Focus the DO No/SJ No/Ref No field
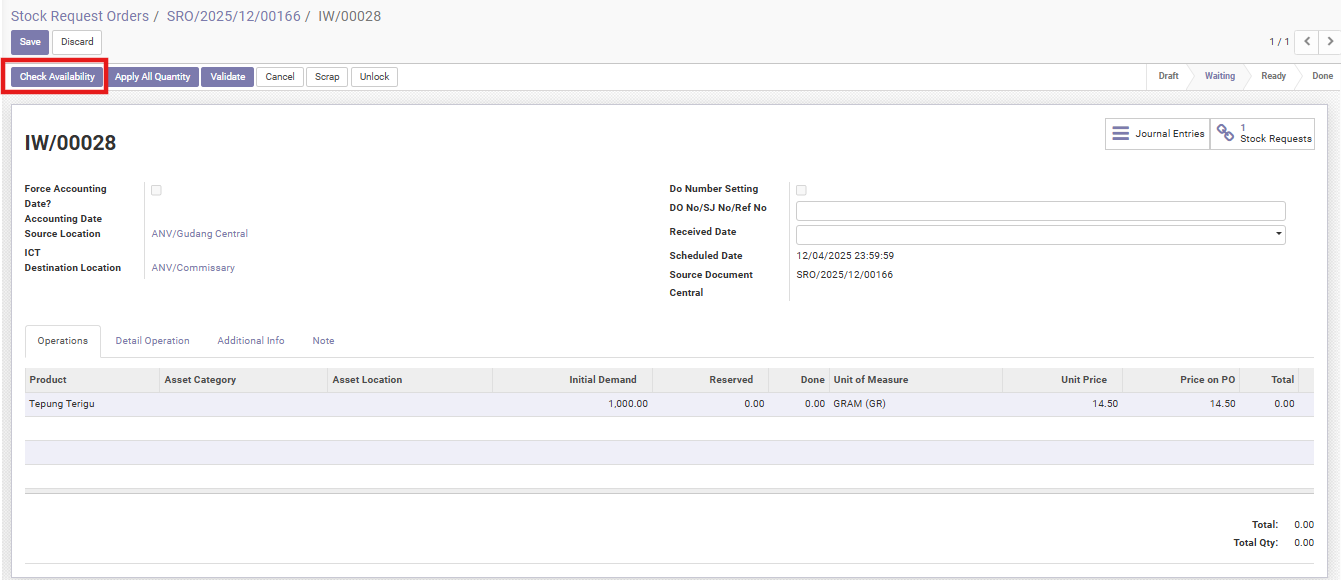1341x580 pixels. pyautogui.click(x=1040, y=211)
